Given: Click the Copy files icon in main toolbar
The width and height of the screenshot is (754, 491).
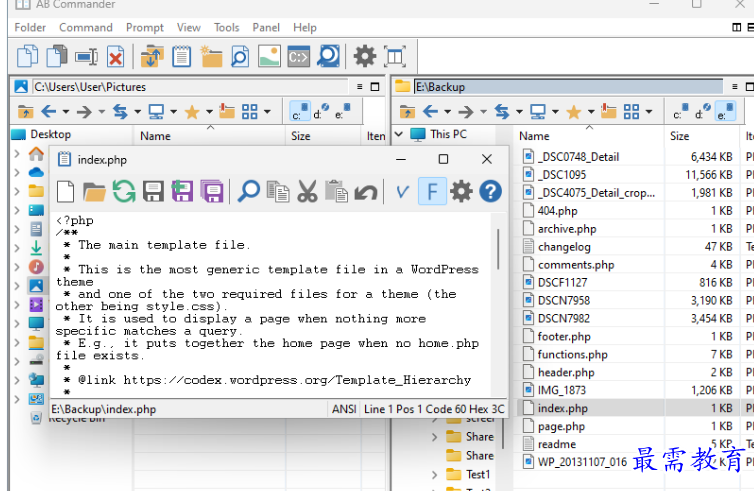Looking at the screenshot, I should 27,56.
